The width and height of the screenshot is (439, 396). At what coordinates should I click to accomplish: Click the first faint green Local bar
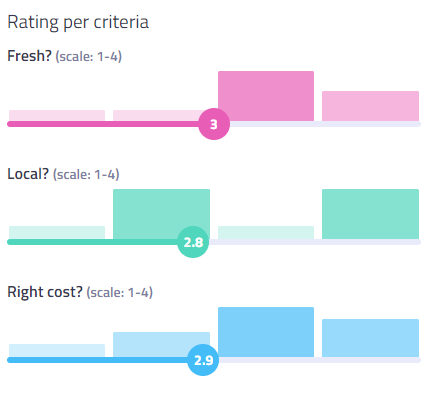tap(57, 233)
